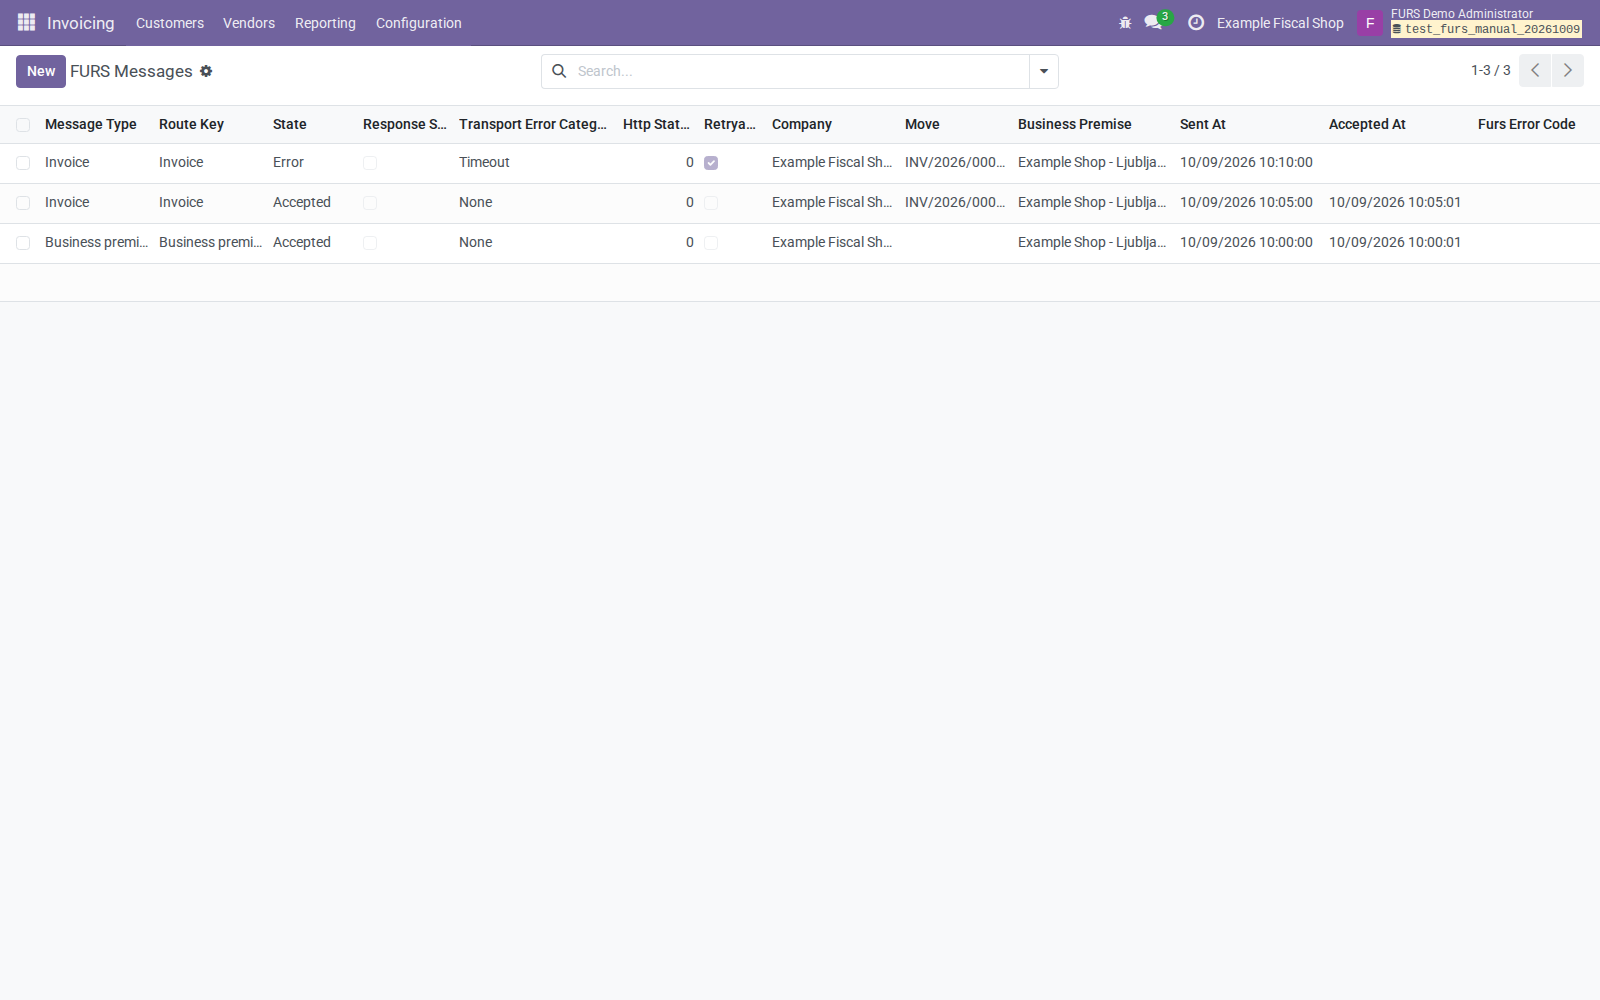Open the Vendors menu

tap(249, 23)
